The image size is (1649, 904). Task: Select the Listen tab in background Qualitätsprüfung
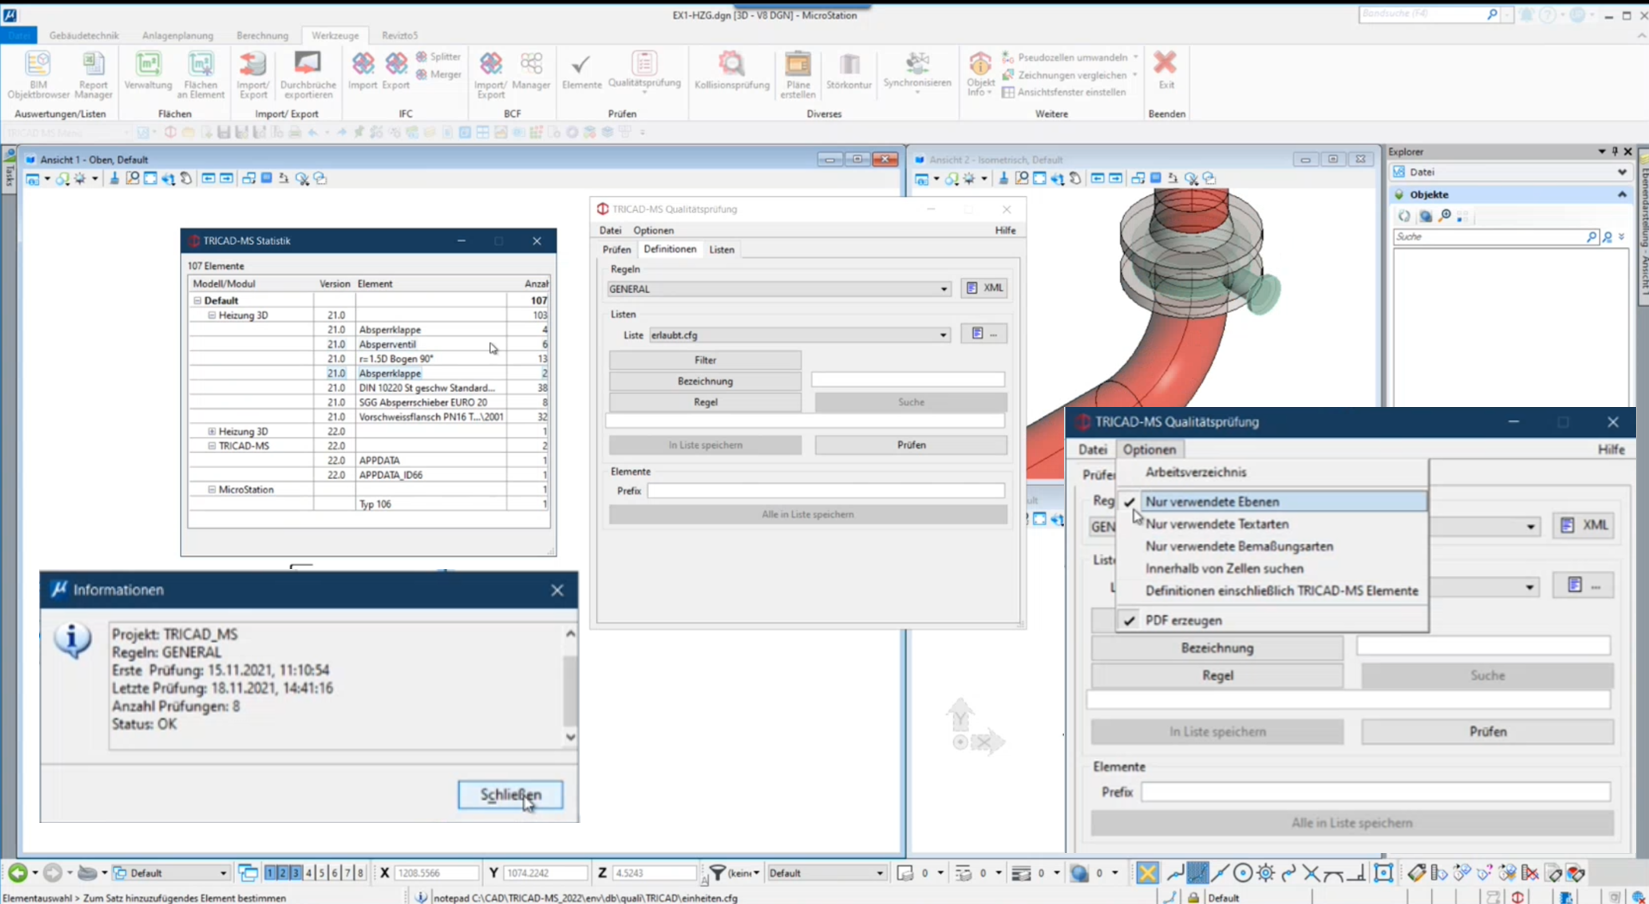[x=722, y=250]
